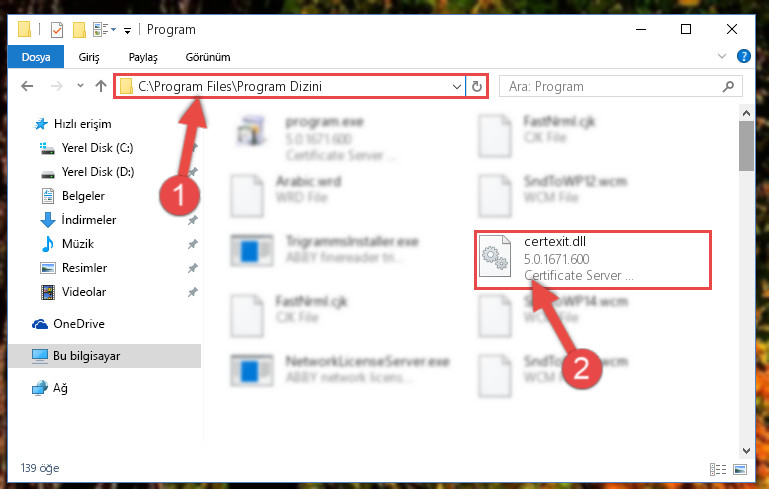The image size is (769, 489).
Task: Open the help question mark icon
Action: [743, 56]
